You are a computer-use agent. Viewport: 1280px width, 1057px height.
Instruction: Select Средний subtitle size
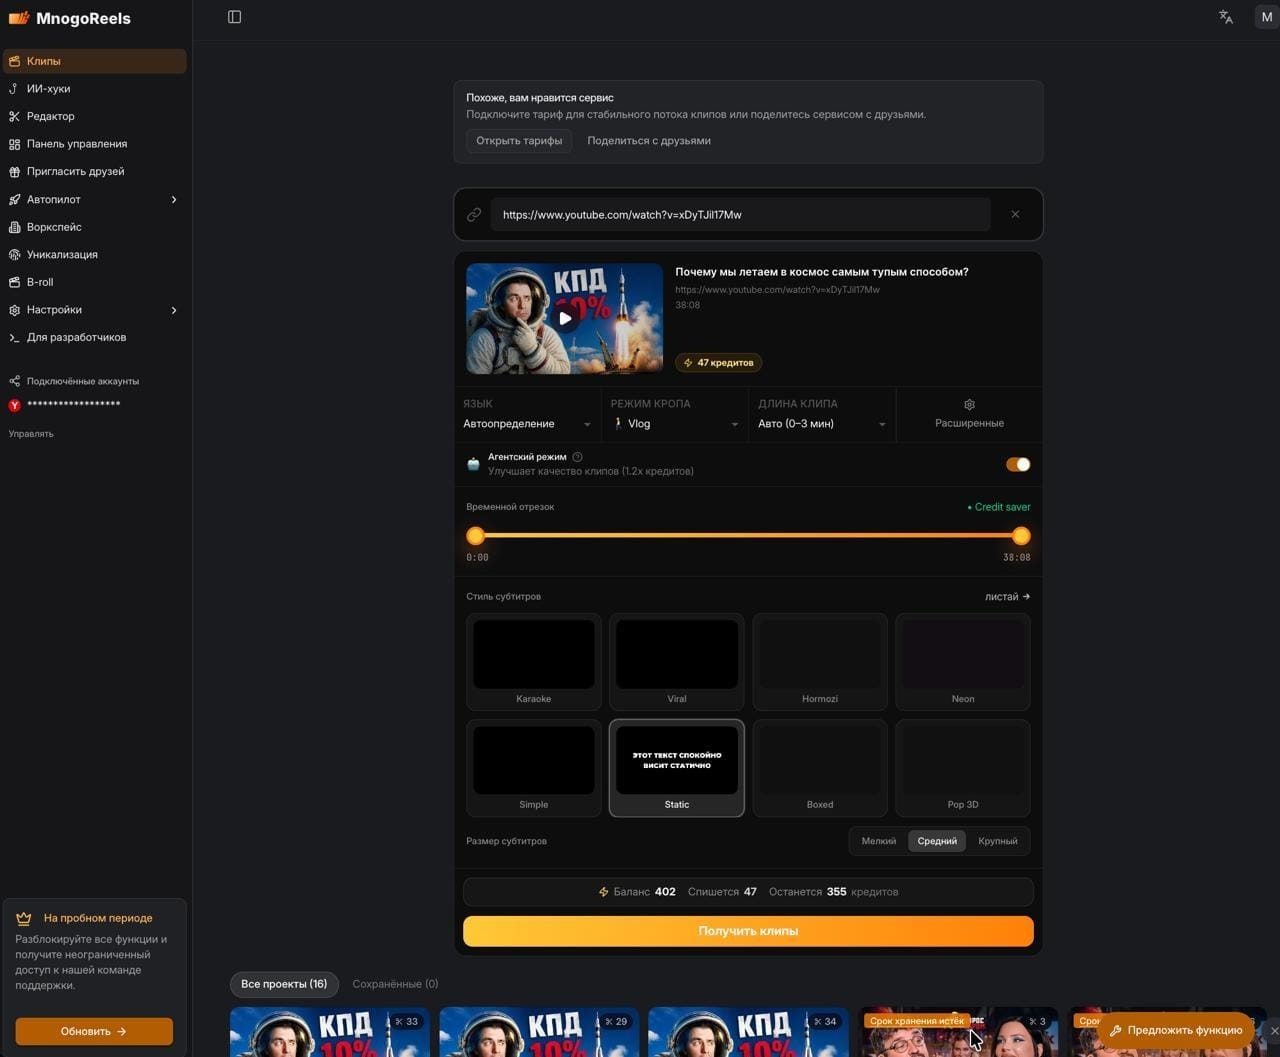937,841
